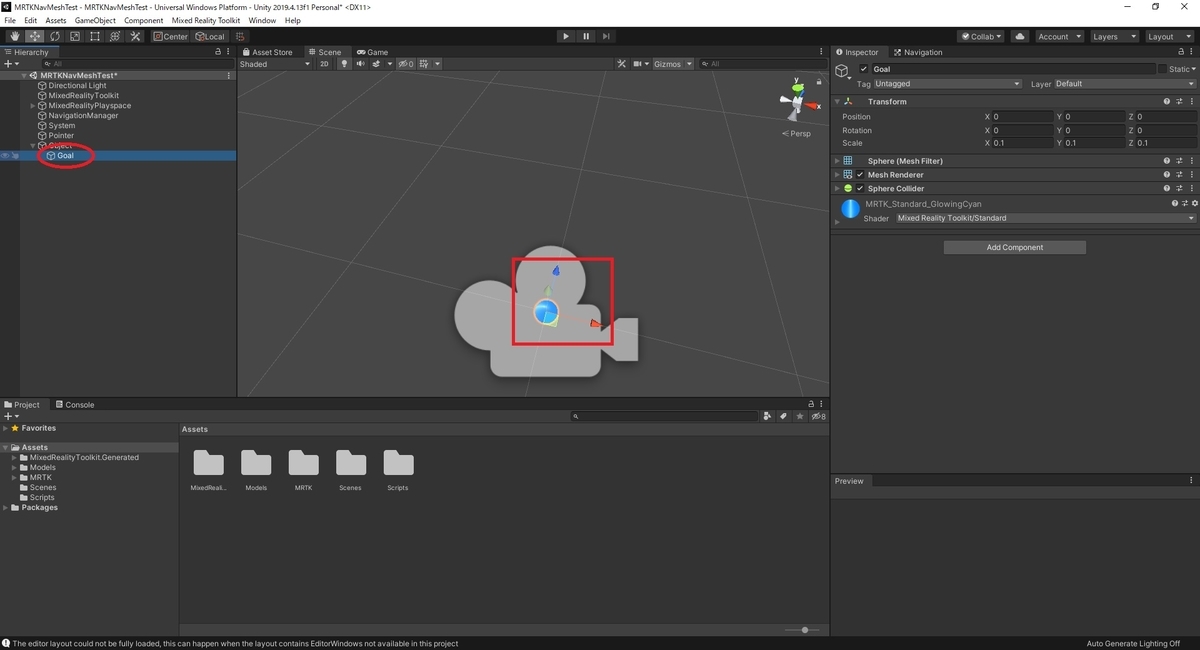Adjust the Project asset icon size slider
The image size is (1200, 650).
coord(804,630)
